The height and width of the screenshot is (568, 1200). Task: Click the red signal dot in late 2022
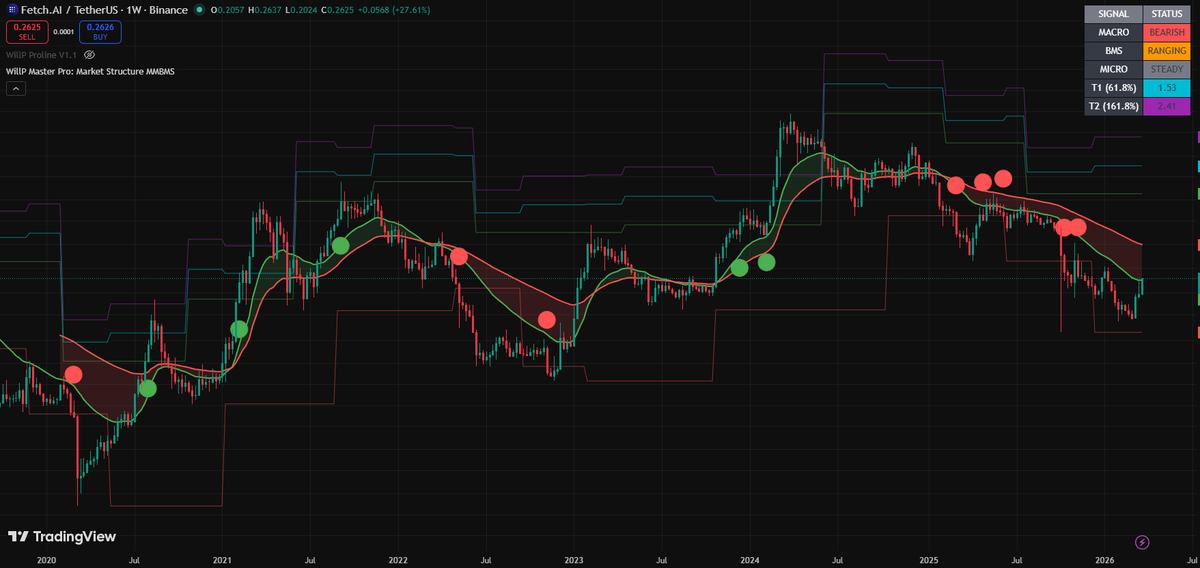pyautogui.click(x=547, y=320)
